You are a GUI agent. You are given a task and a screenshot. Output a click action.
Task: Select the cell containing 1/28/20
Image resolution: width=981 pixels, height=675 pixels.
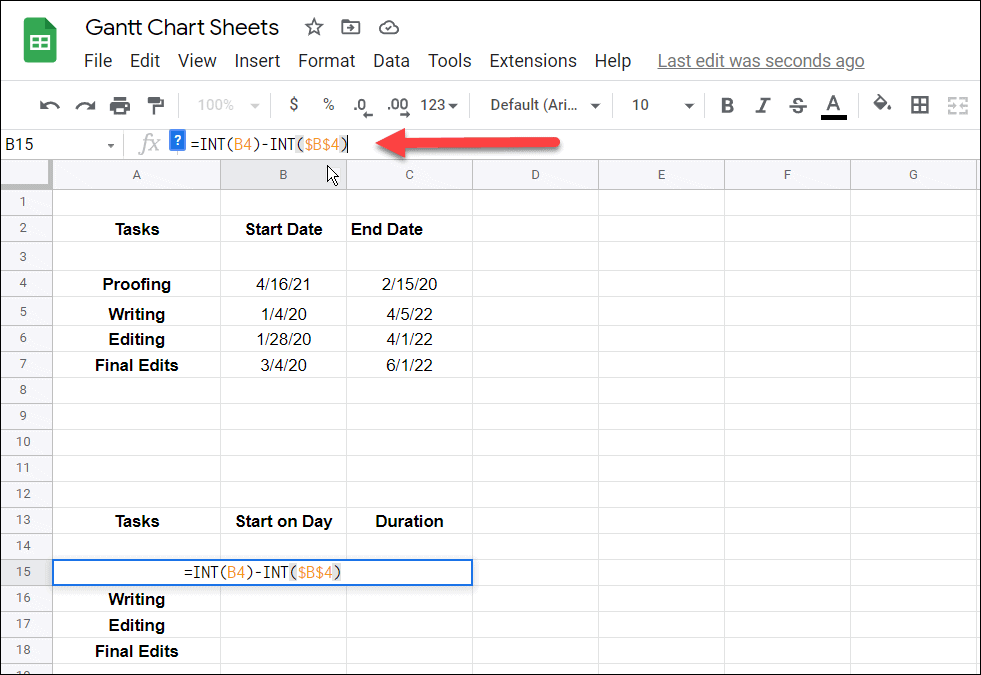283,339
